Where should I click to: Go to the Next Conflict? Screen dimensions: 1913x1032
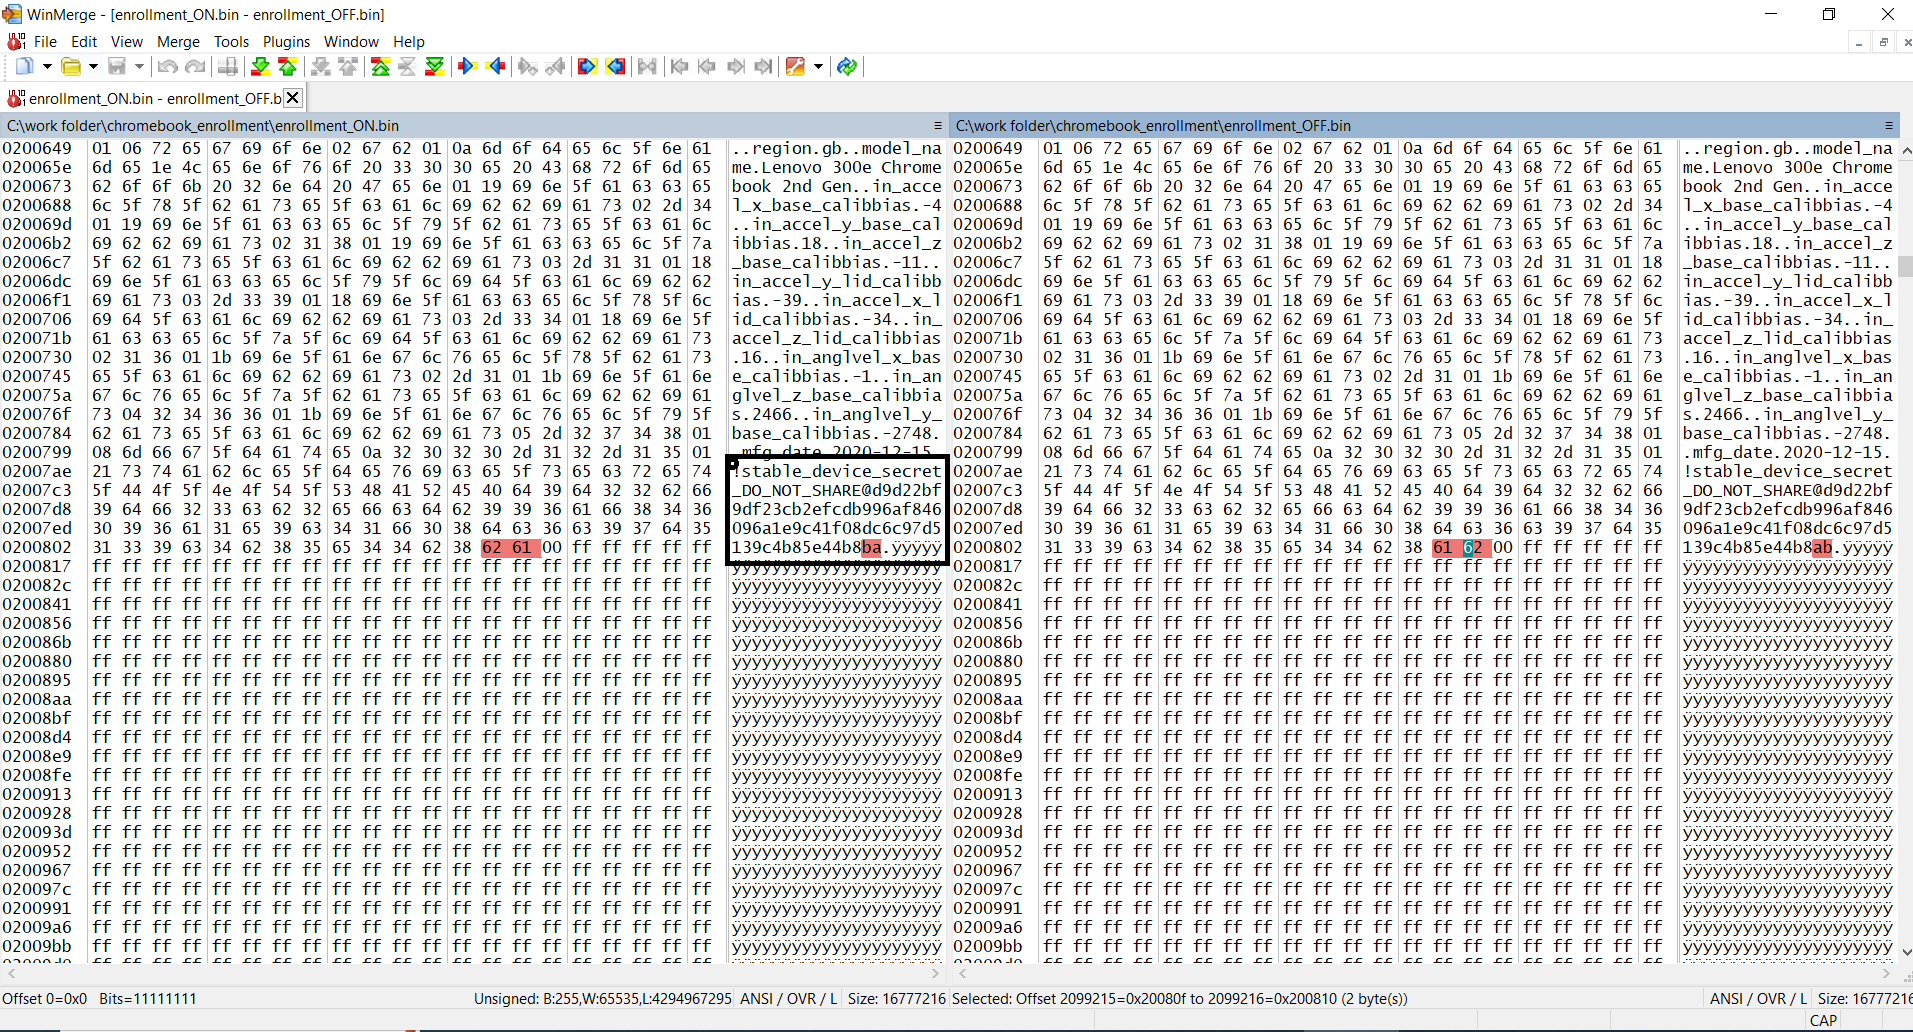(x=320, y=67)
